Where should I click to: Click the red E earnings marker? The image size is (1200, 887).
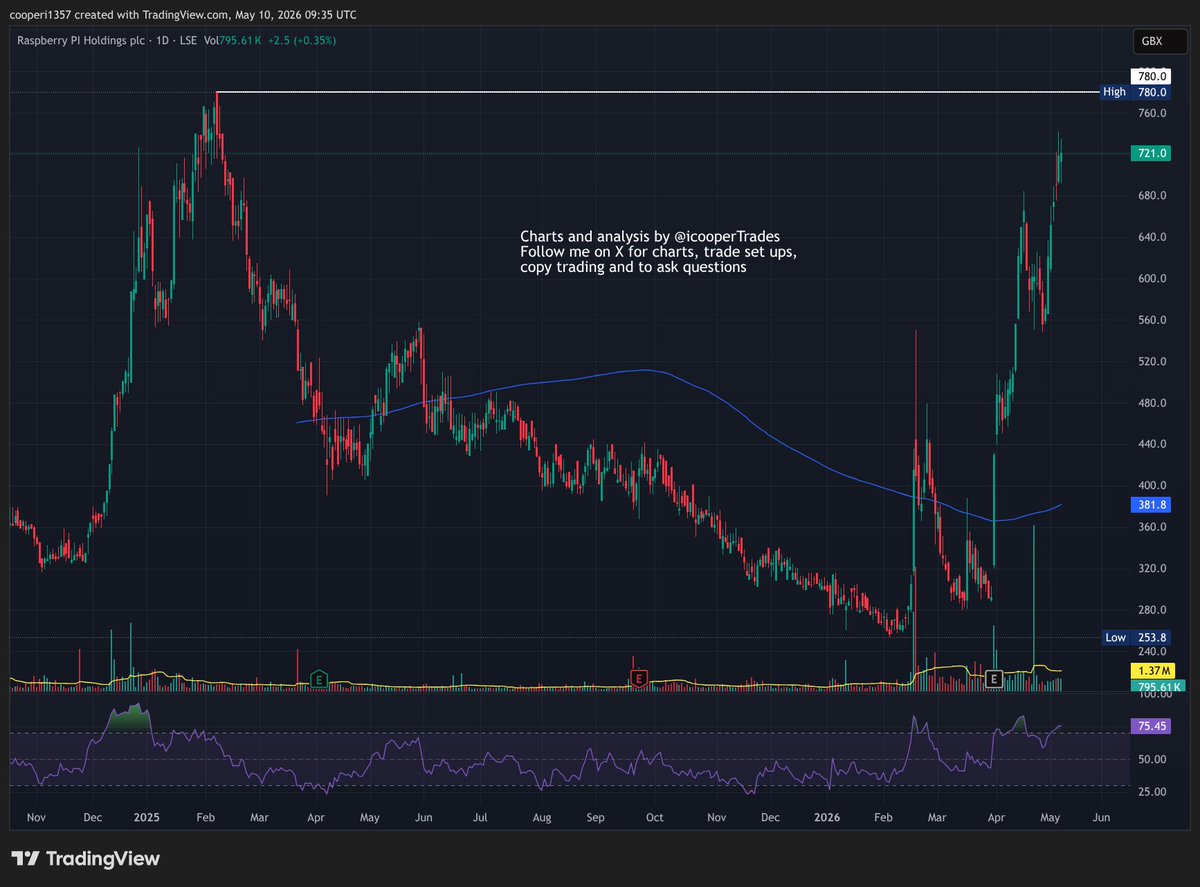coord(638,679)
